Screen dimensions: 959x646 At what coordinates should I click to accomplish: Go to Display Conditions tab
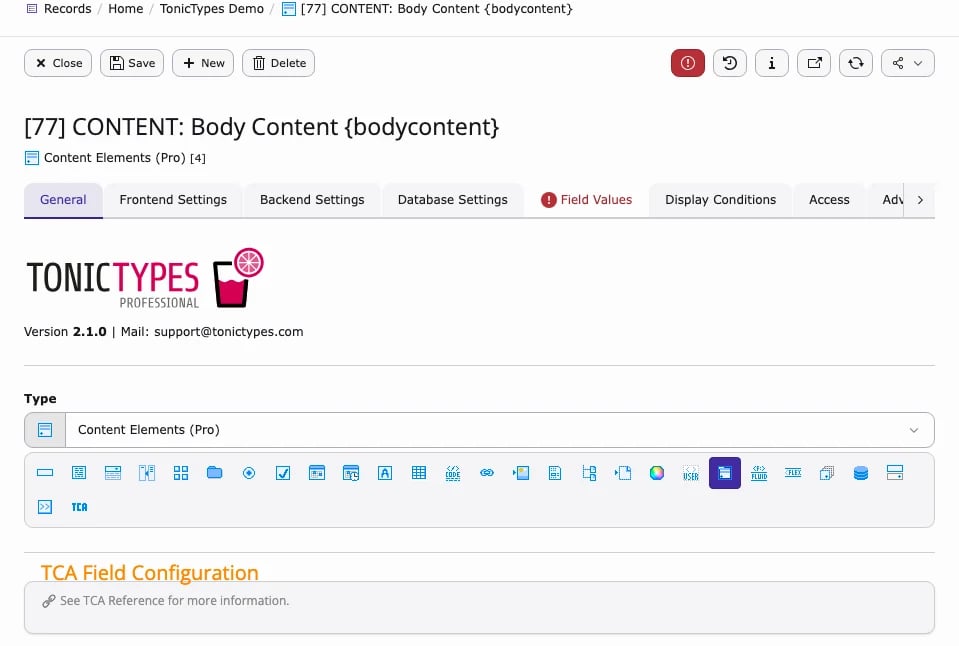click(720, 200)
